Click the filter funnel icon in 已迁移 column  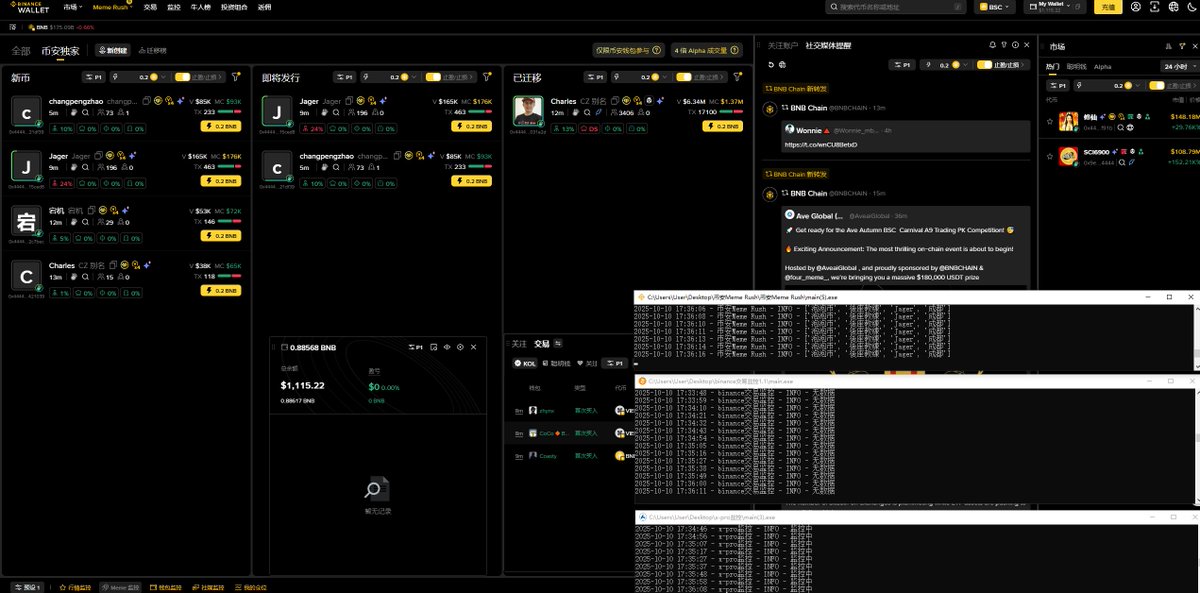[x=738, y=76]
